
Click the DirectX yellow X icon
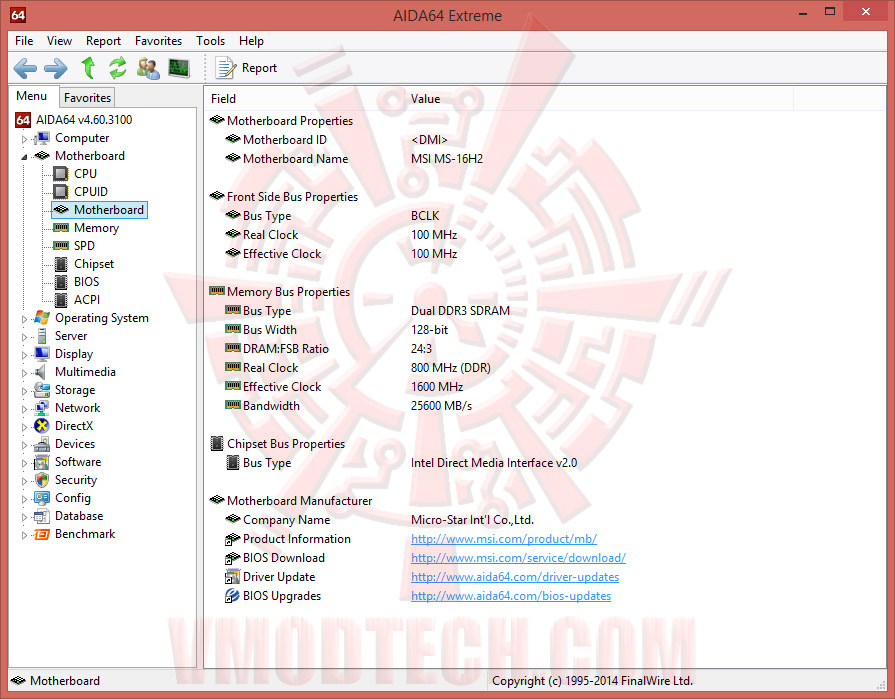(x=41, y=426)
